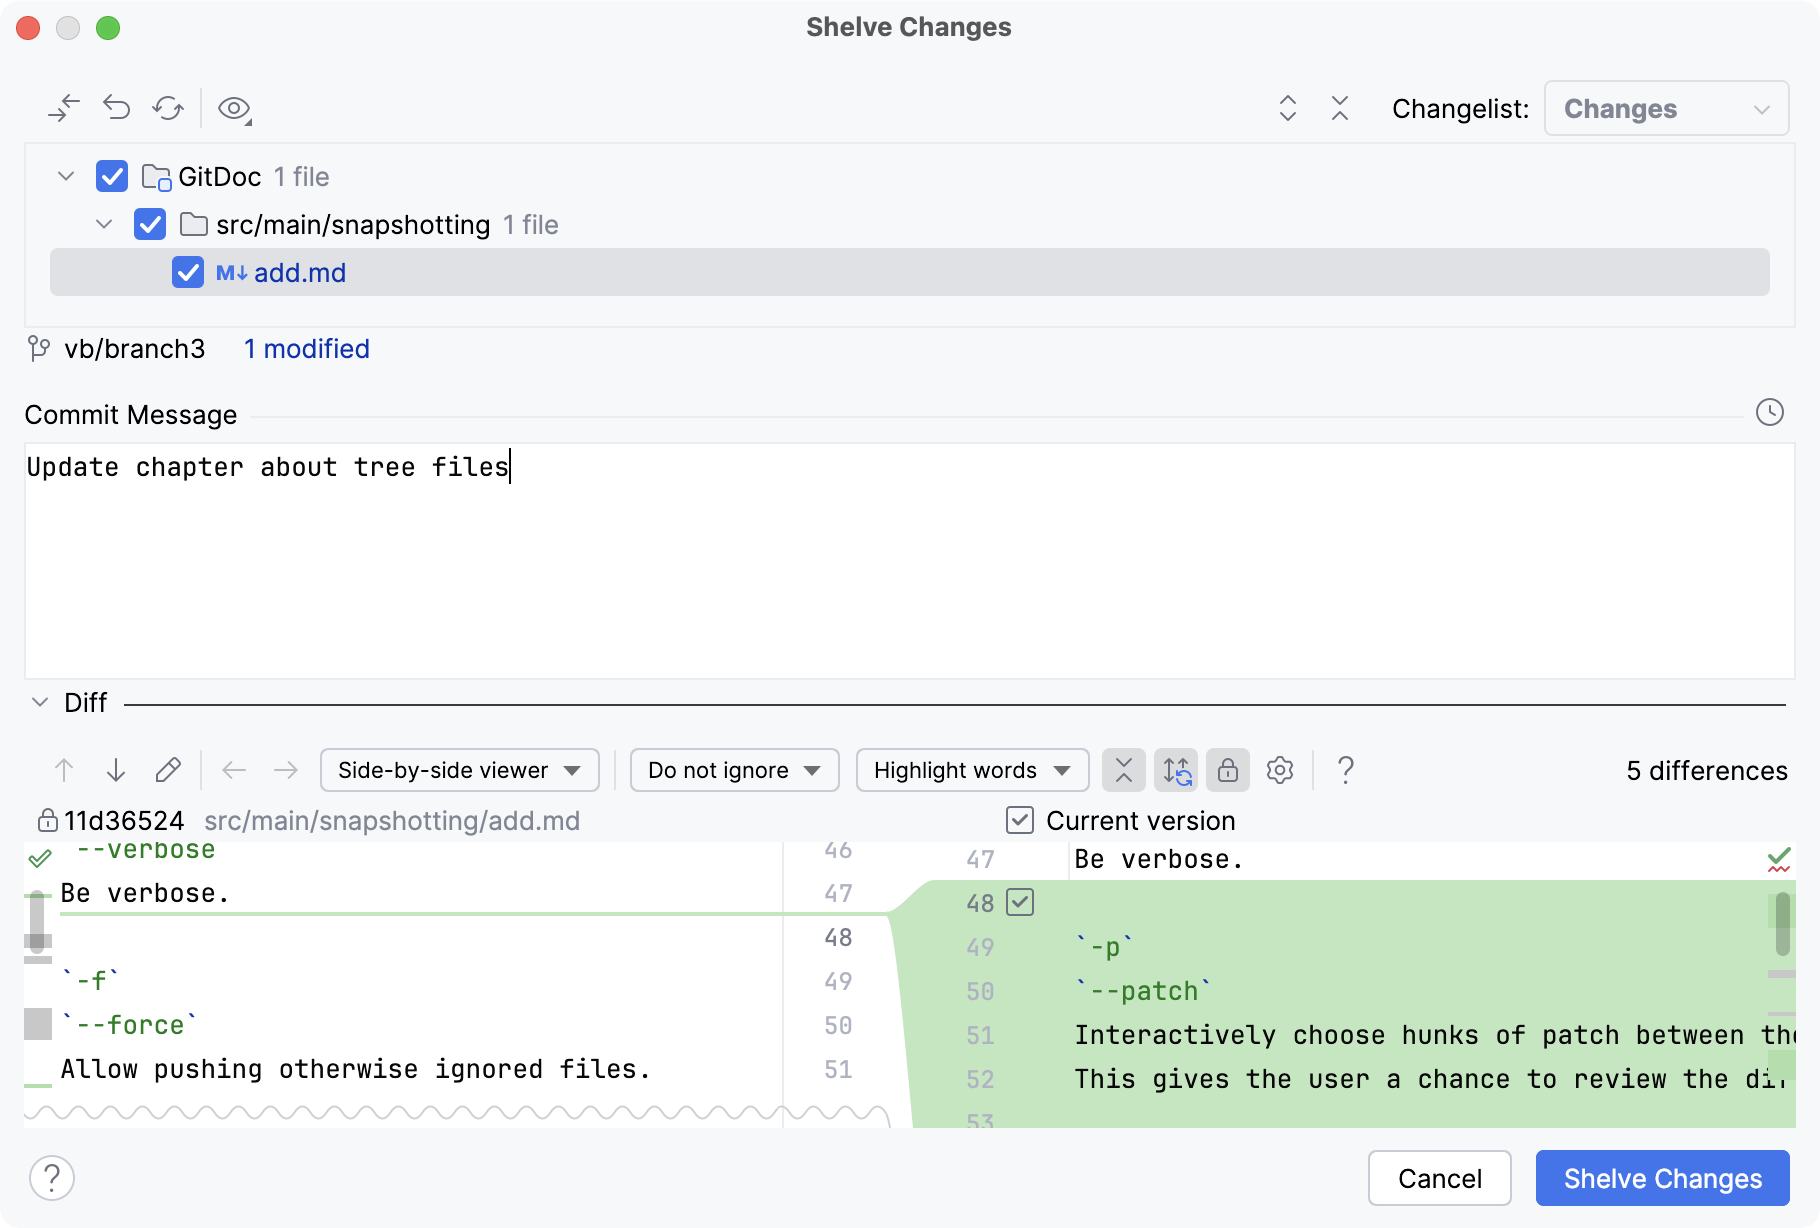1820x1228 pixels.
Task: Open the Changes changelist dropdown
Action: (x=1665, y=108)
